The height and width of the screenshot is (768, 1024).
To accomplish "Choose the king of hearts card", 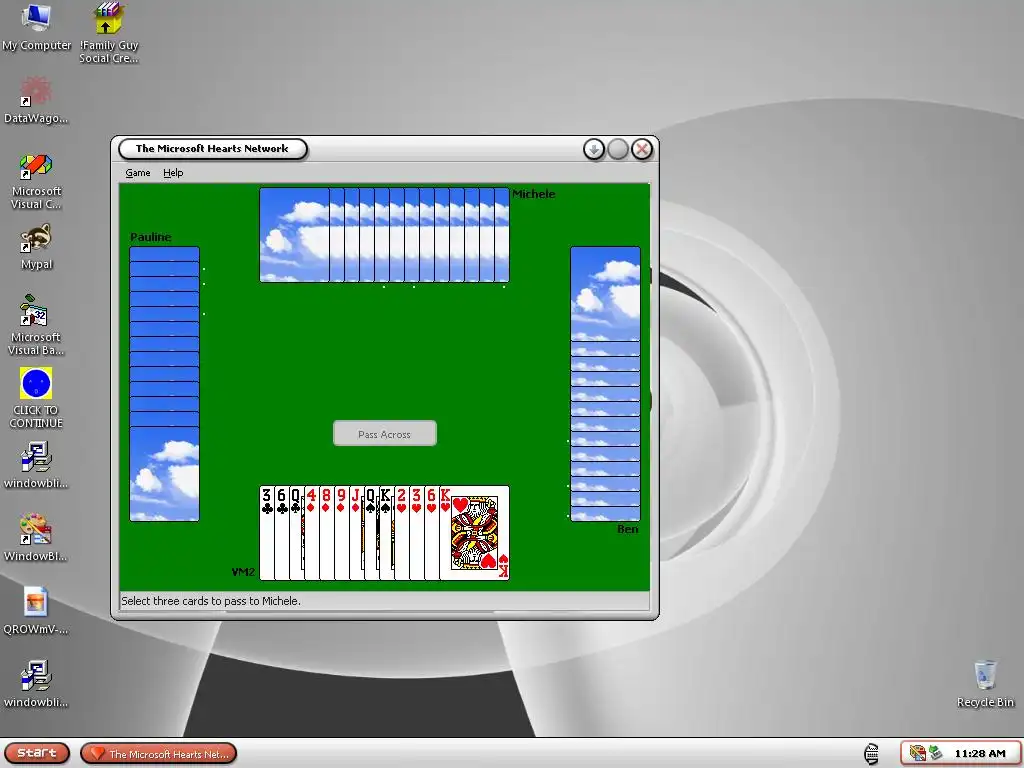I will tap(475, 533).
